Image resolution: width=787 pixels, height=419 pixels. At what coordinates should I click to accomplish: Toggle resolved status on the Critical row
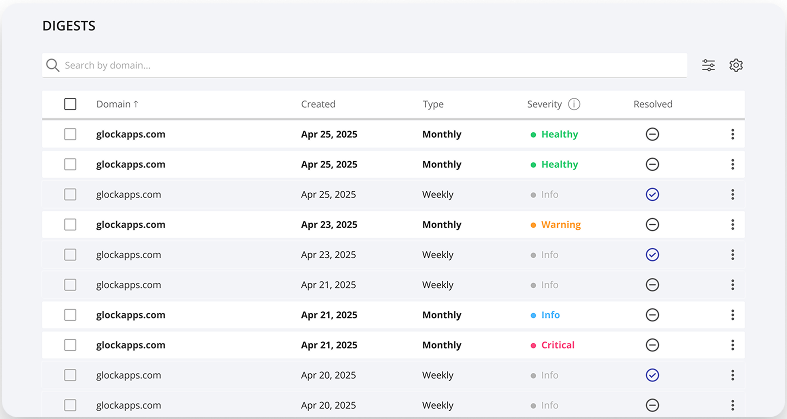click(652, 345)
